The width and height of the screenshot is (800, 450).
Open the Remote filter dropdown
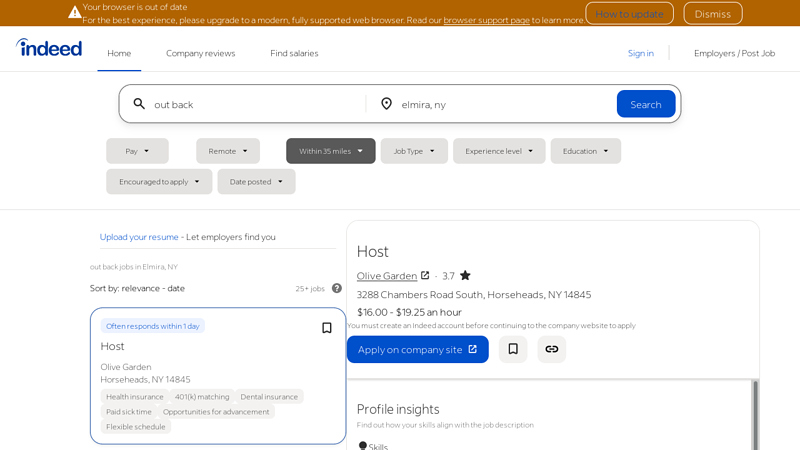(228, 151)
